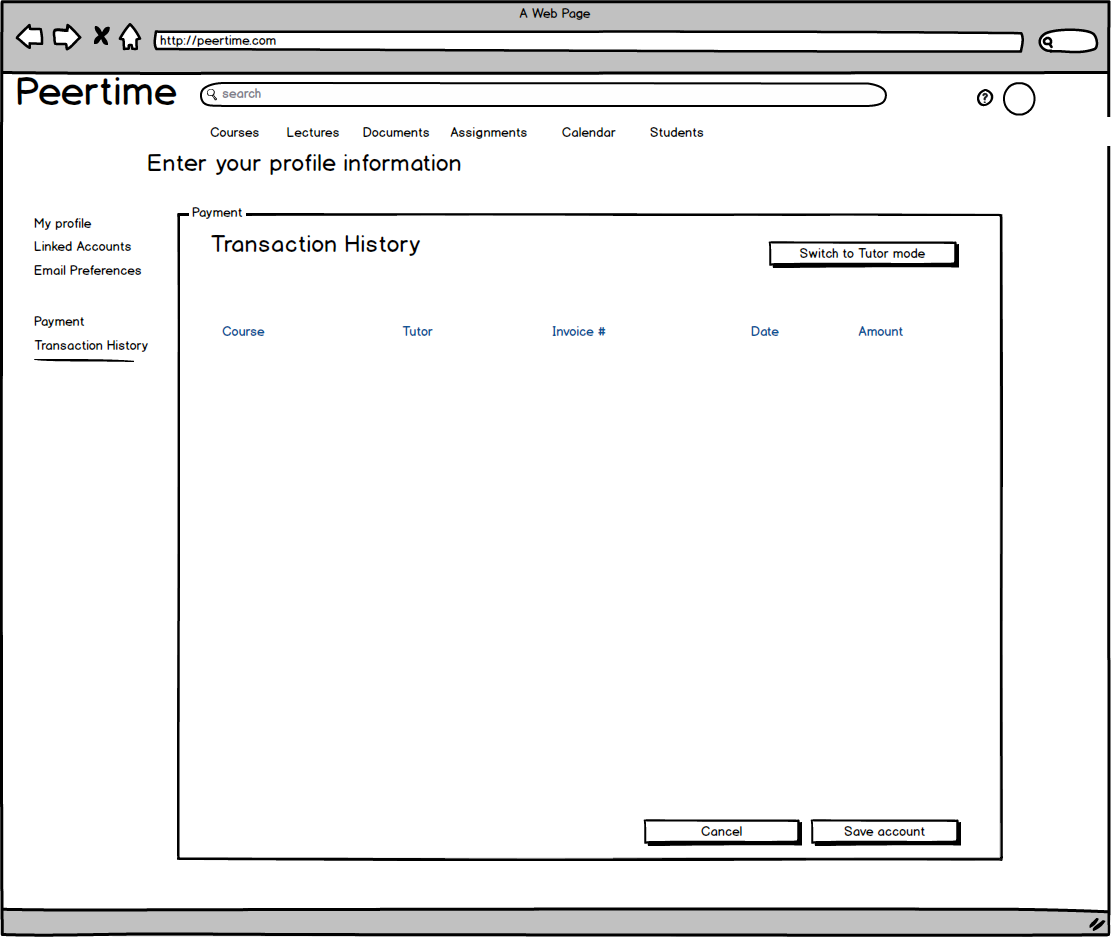The height and width of the screenshot is (937, 1111).
Task: Focus the Peertime search field
Action: pos(543,94)
